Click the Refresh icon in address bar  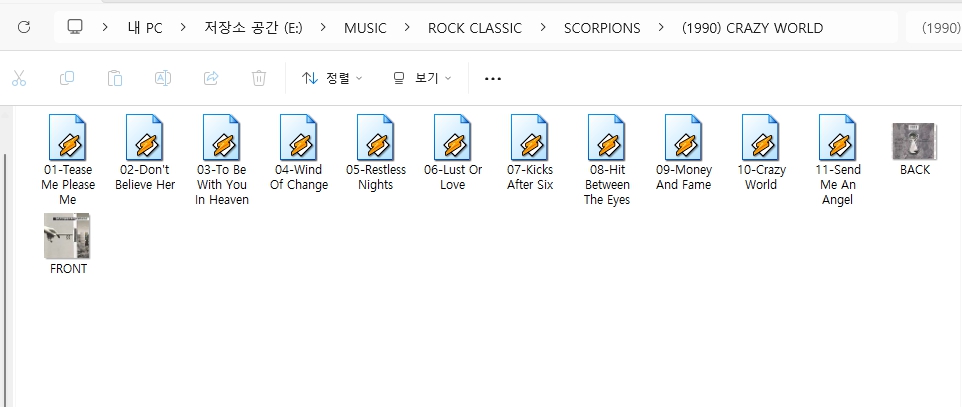click(x=24, y=27)
